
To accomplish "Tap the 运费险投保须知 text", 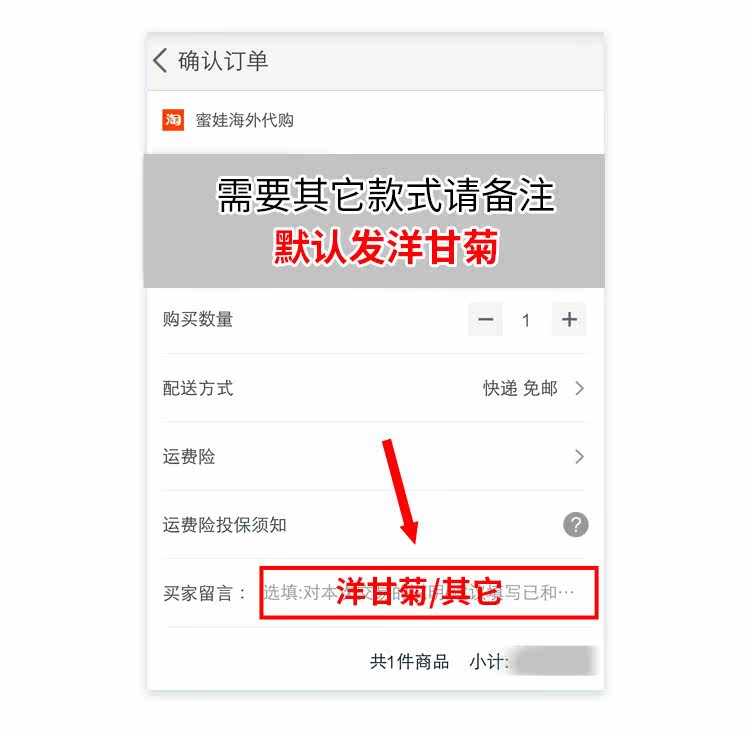I will click(224, 525).
